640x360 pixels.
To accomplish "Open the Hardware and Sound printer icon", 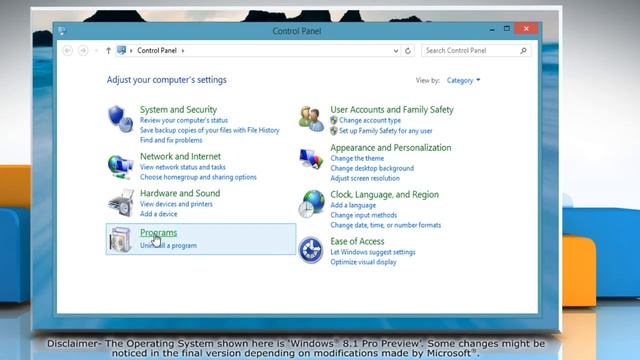I will tap(121, 203).
